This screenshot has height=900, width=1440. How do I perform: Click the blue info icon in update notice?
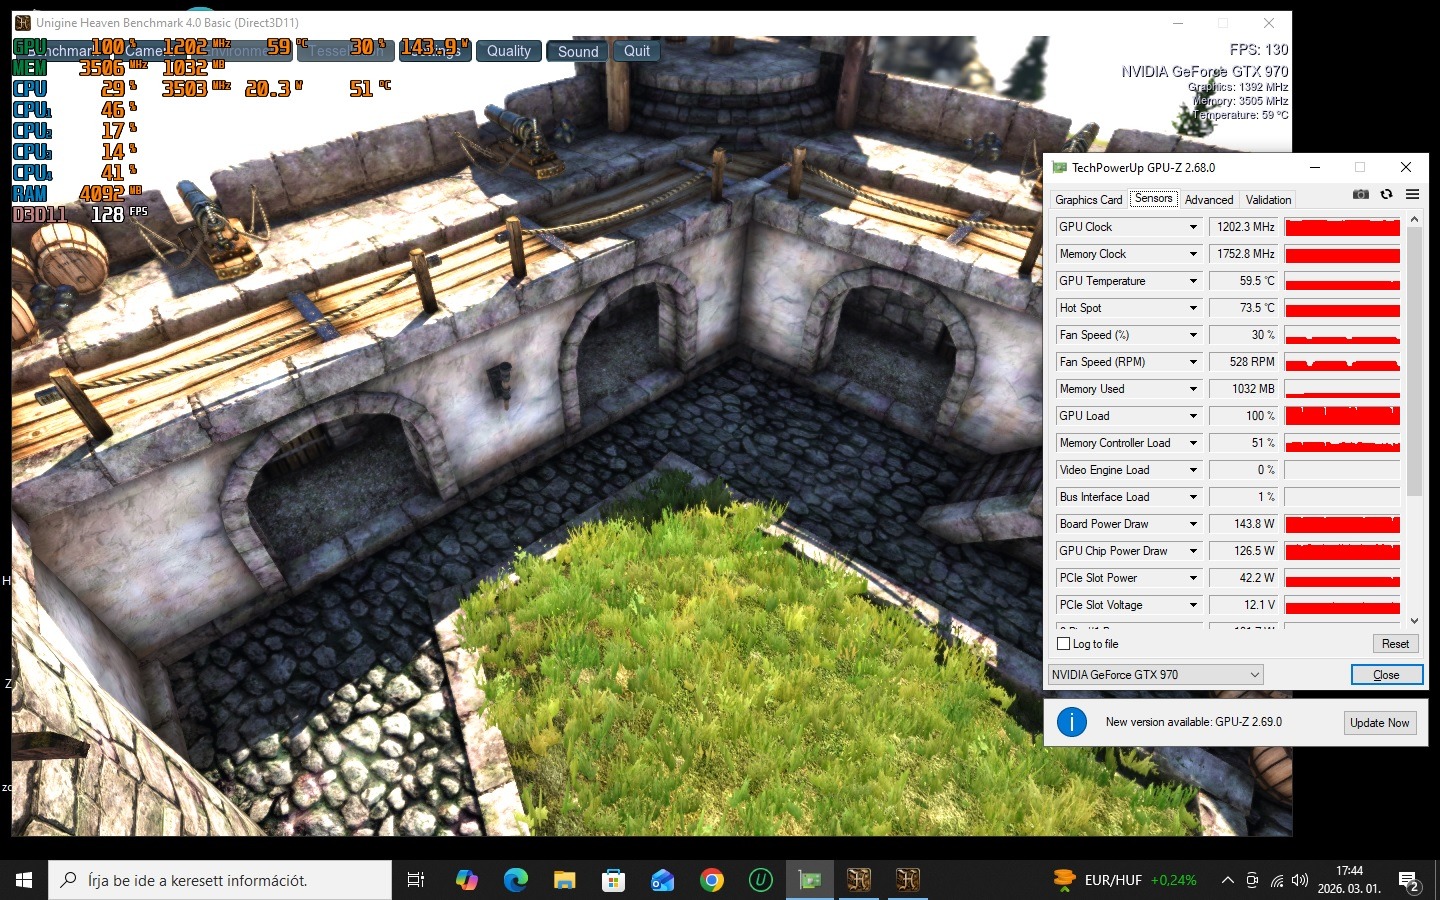(x=1071, y=722)
